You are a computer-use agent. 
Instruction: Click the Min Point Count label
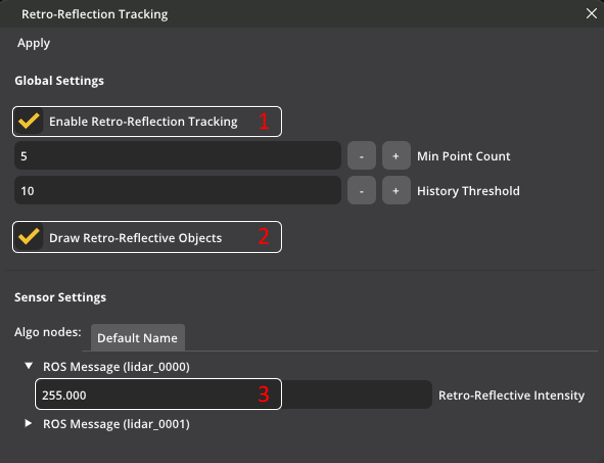point(463,156)
